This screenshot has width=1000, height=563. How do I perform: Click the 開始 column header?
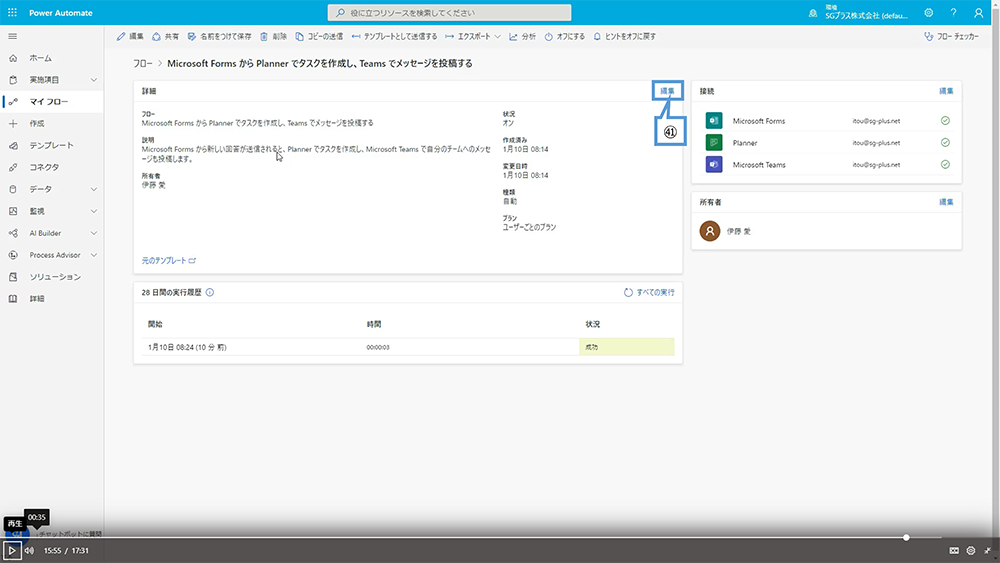coord(155,325)
